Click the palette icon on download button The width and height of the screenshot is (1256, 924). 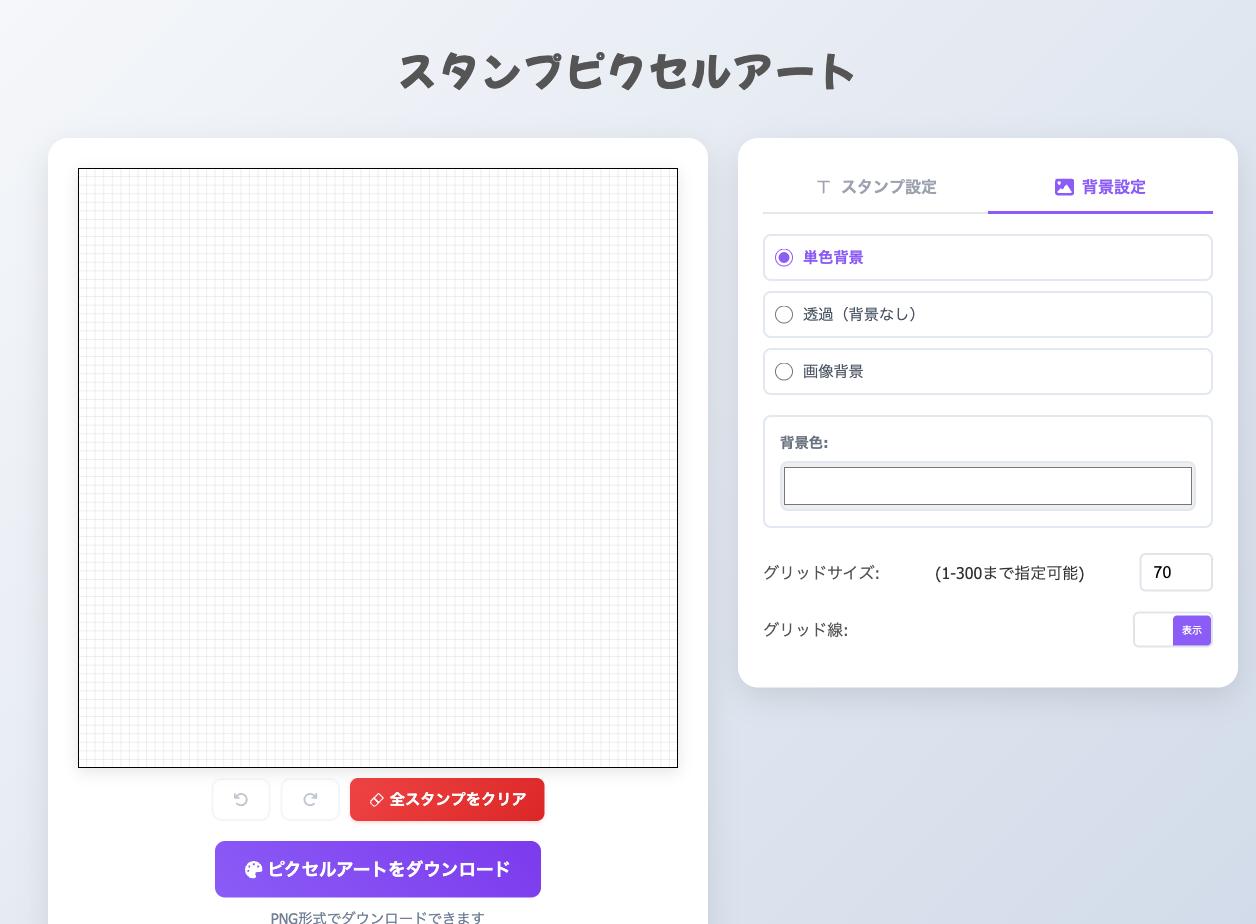pyautogui.click(x=253, y=870)
